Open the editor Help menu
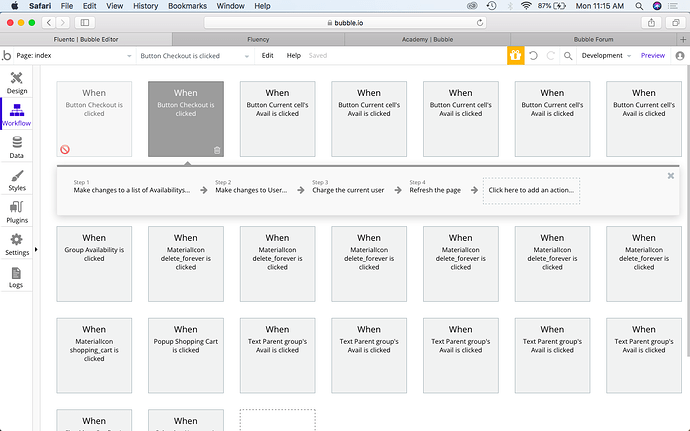Screen dimensions: 690x431 pos(294,55)
